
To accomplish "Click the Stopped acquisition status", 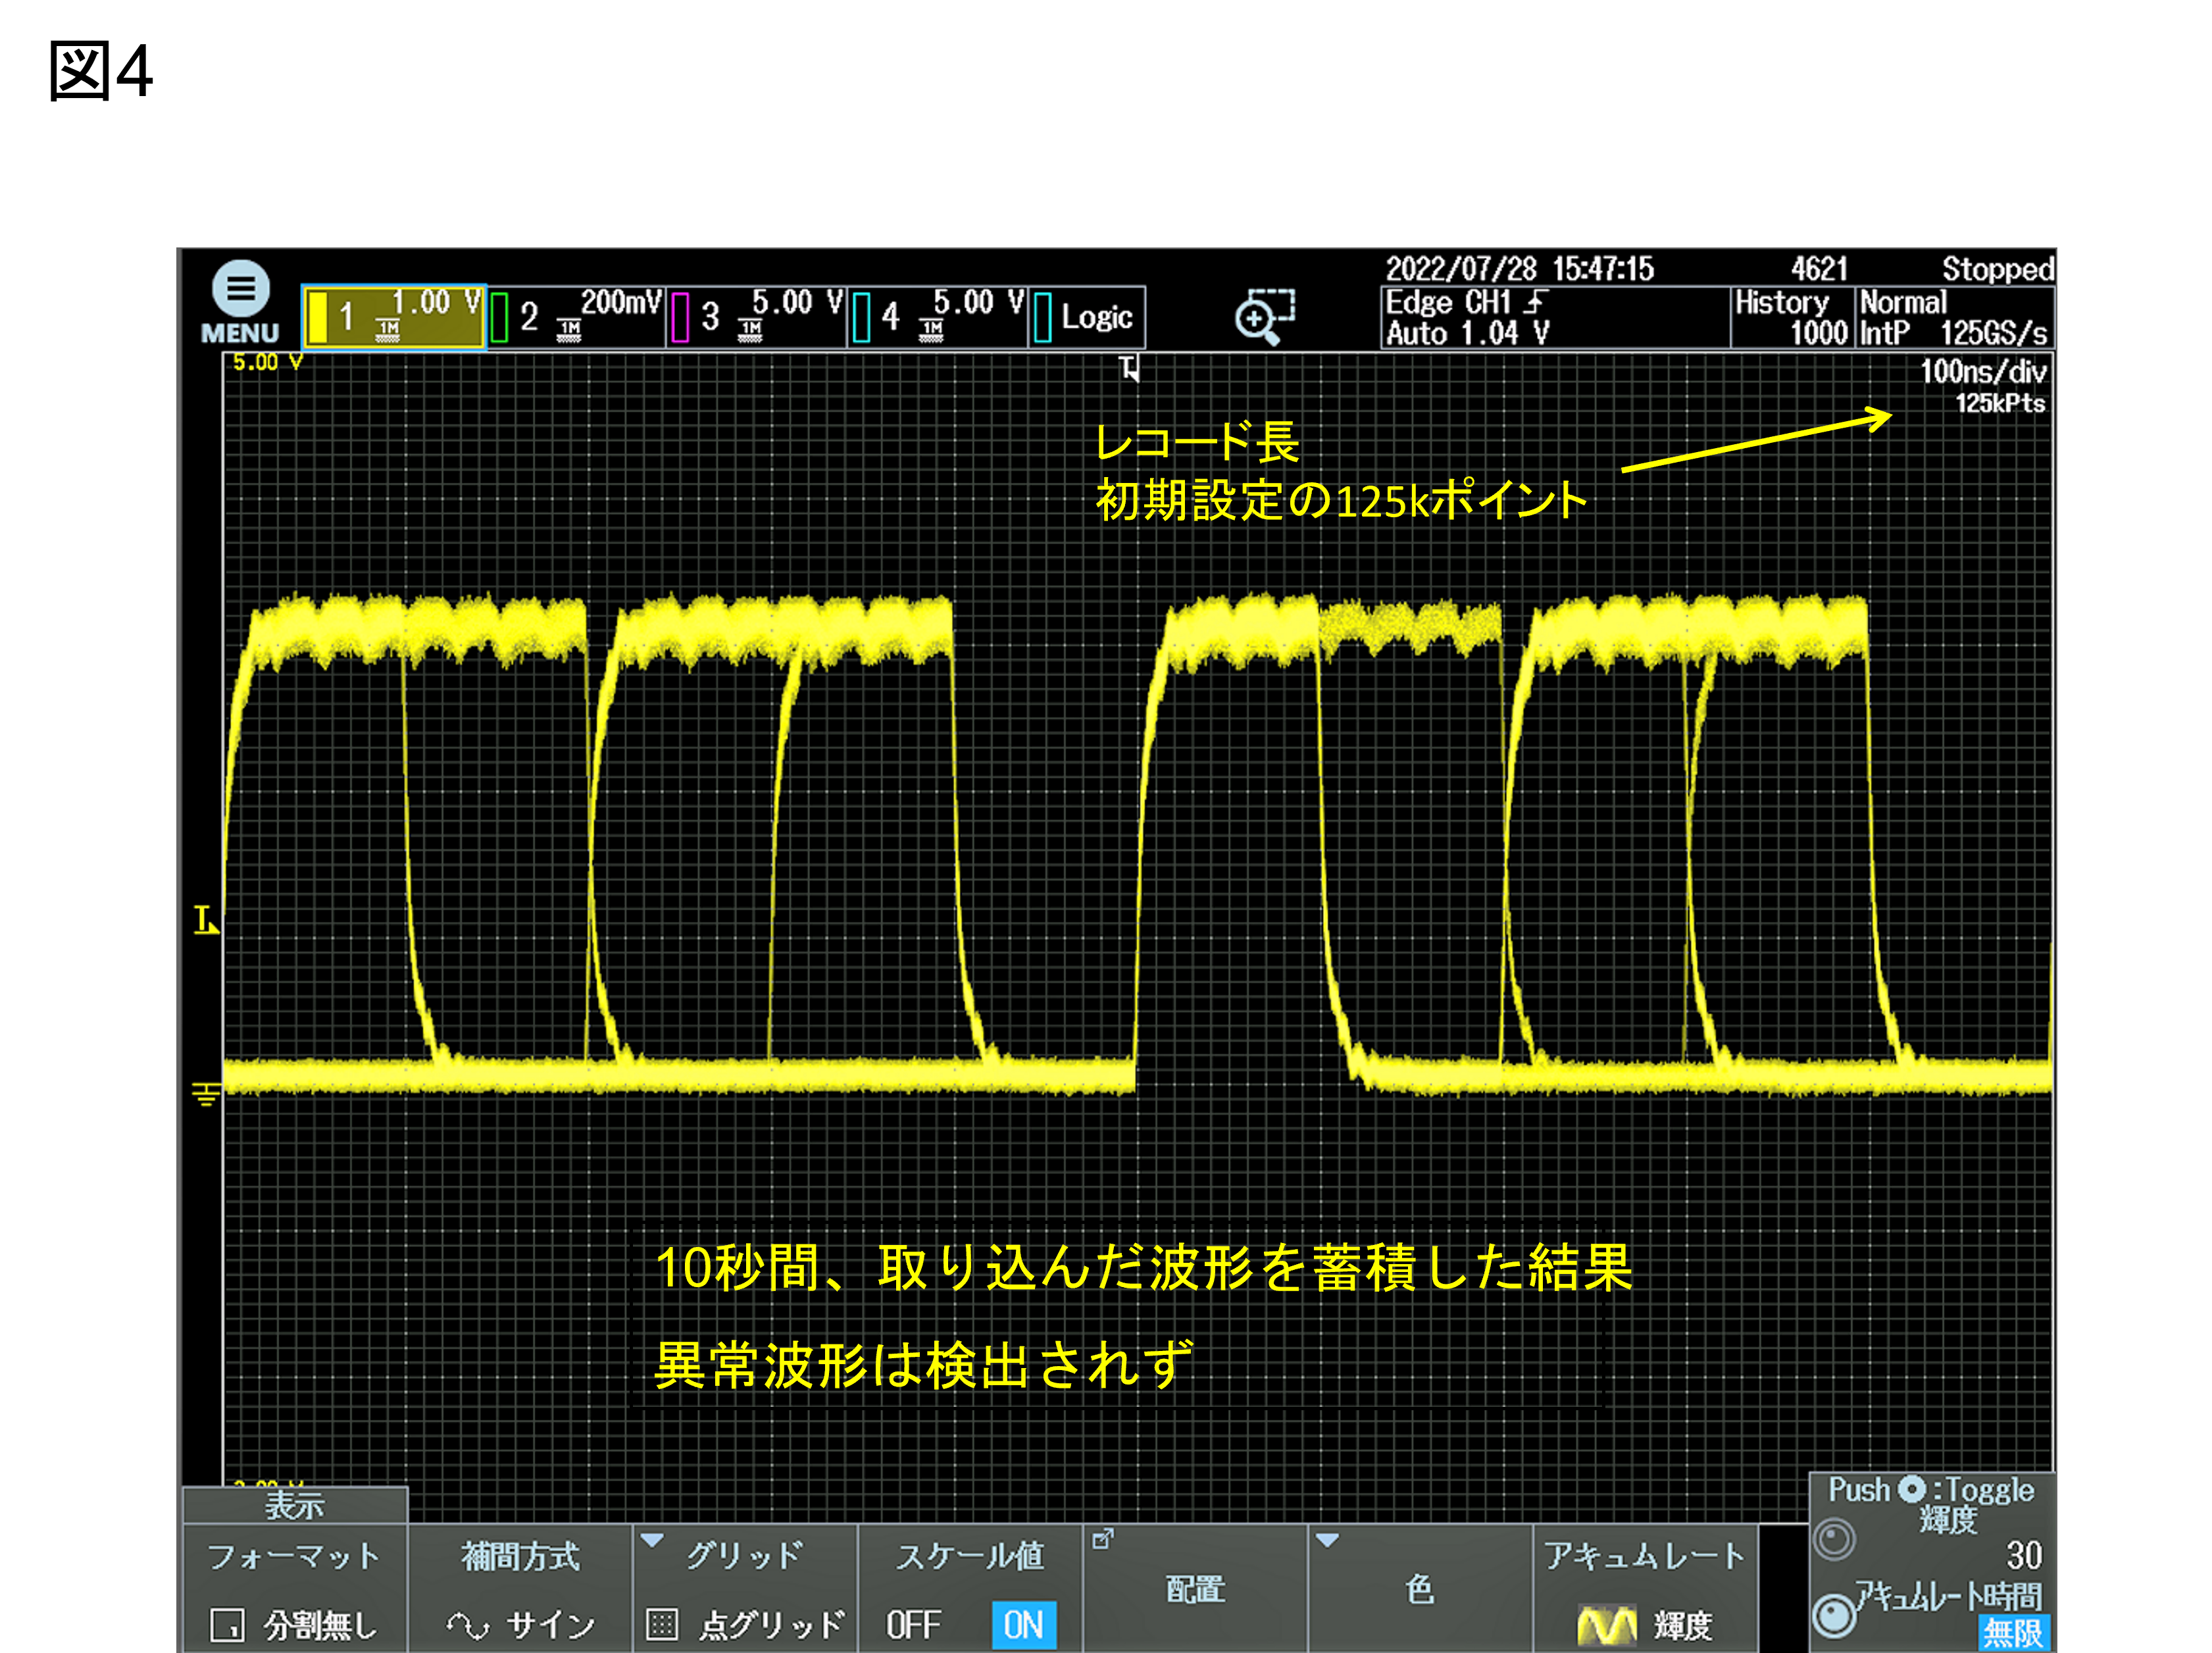I will coord(1997,269).
